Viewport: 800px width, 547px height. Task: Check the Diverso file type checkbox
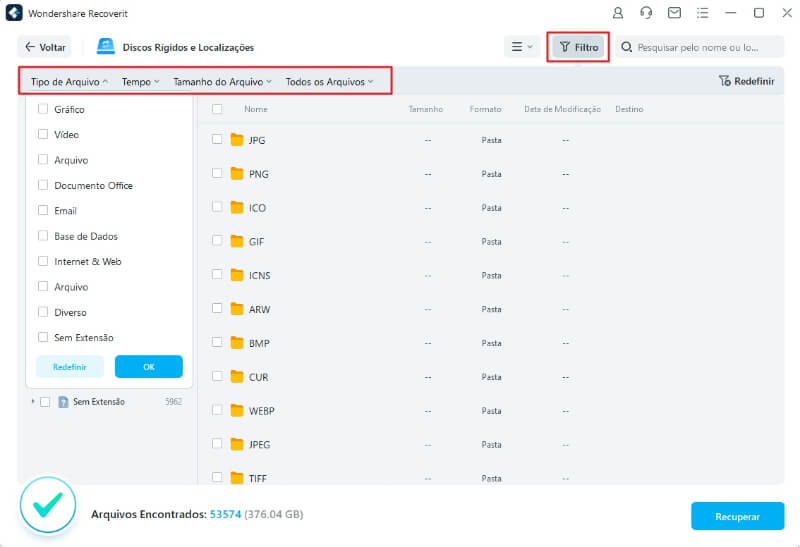click(x=43, y=311)
